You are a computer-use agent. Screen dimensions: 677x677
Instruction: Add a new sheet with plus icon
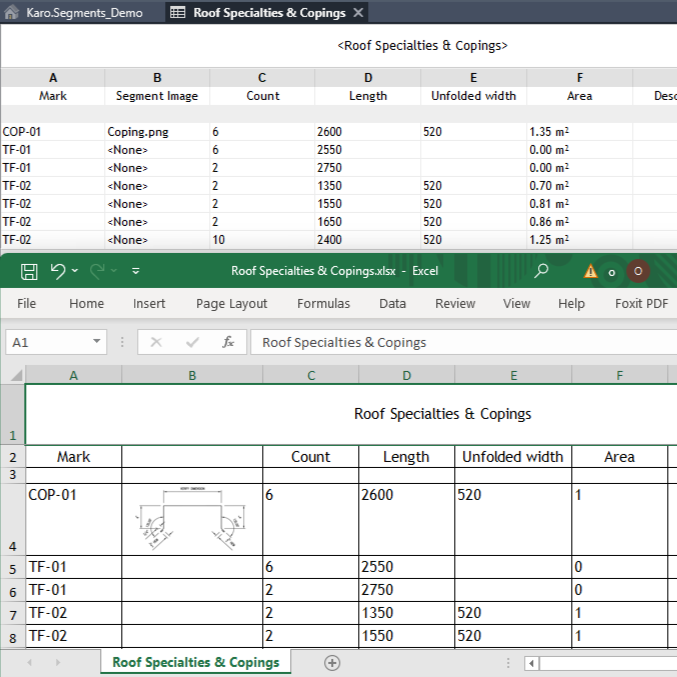point(332,663)
